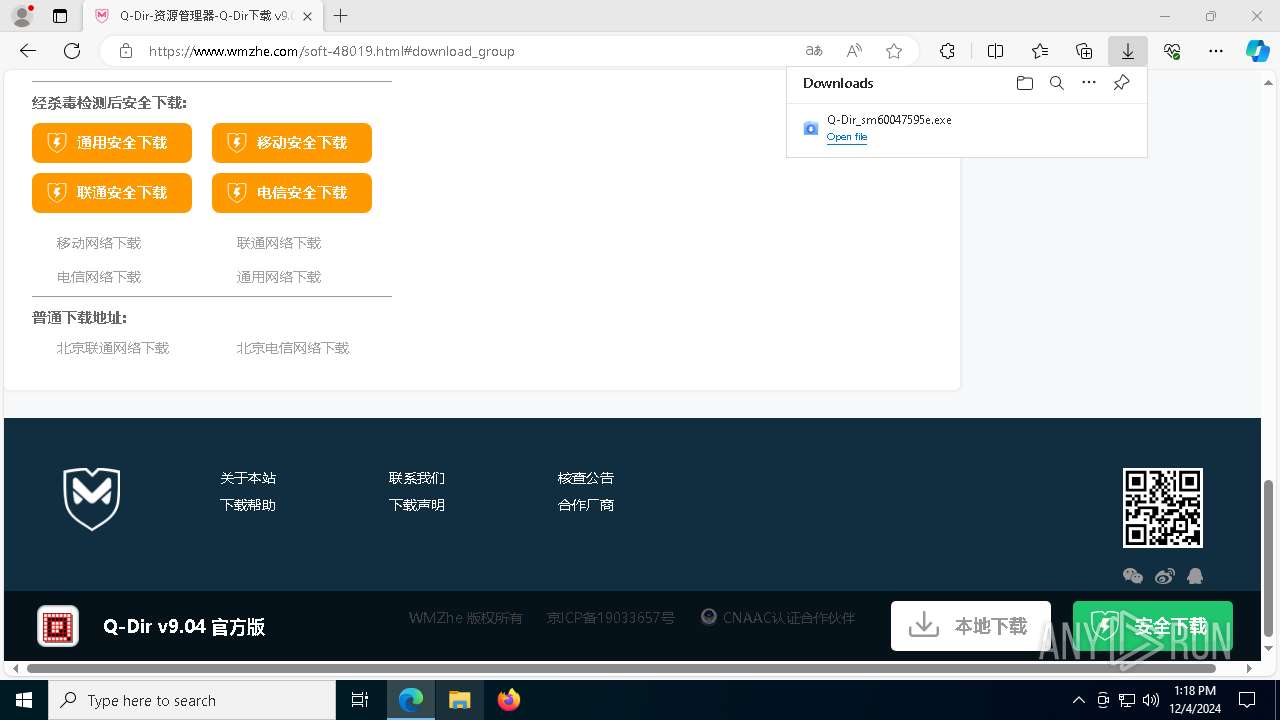Open file link for Q-Dir exe
Viewport: 1280px width, 720px height.
(847, 137)
